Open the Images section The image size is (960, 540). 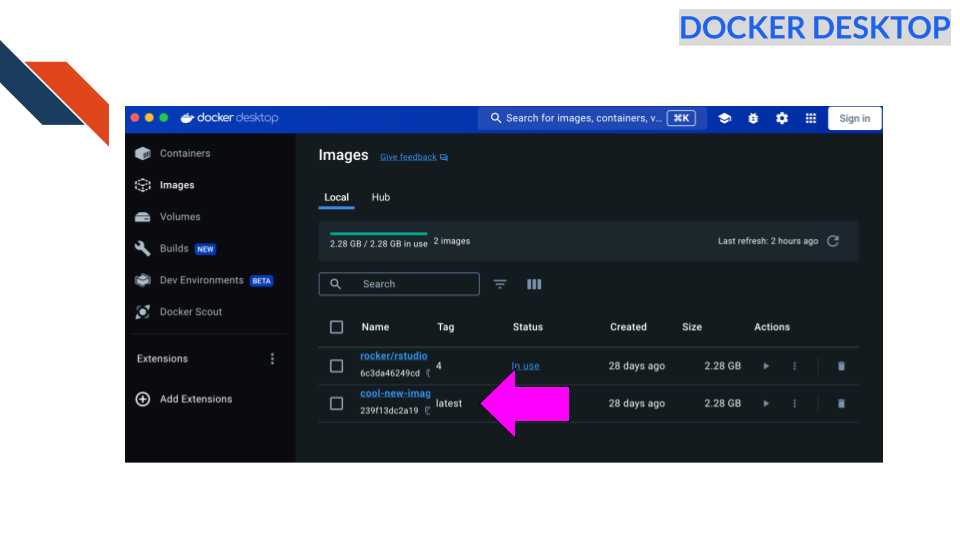pos(177,185)
